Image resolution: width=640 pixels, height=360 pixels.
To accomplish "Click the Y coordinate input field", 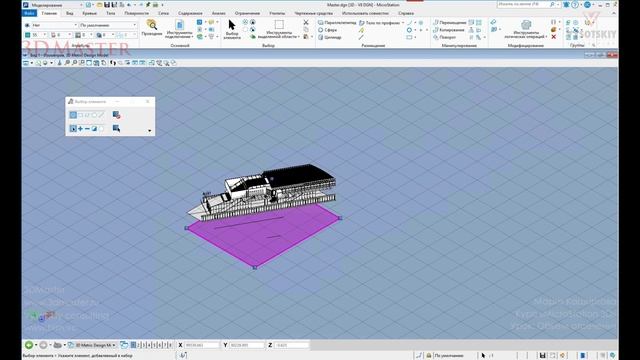I will (247, 345).
